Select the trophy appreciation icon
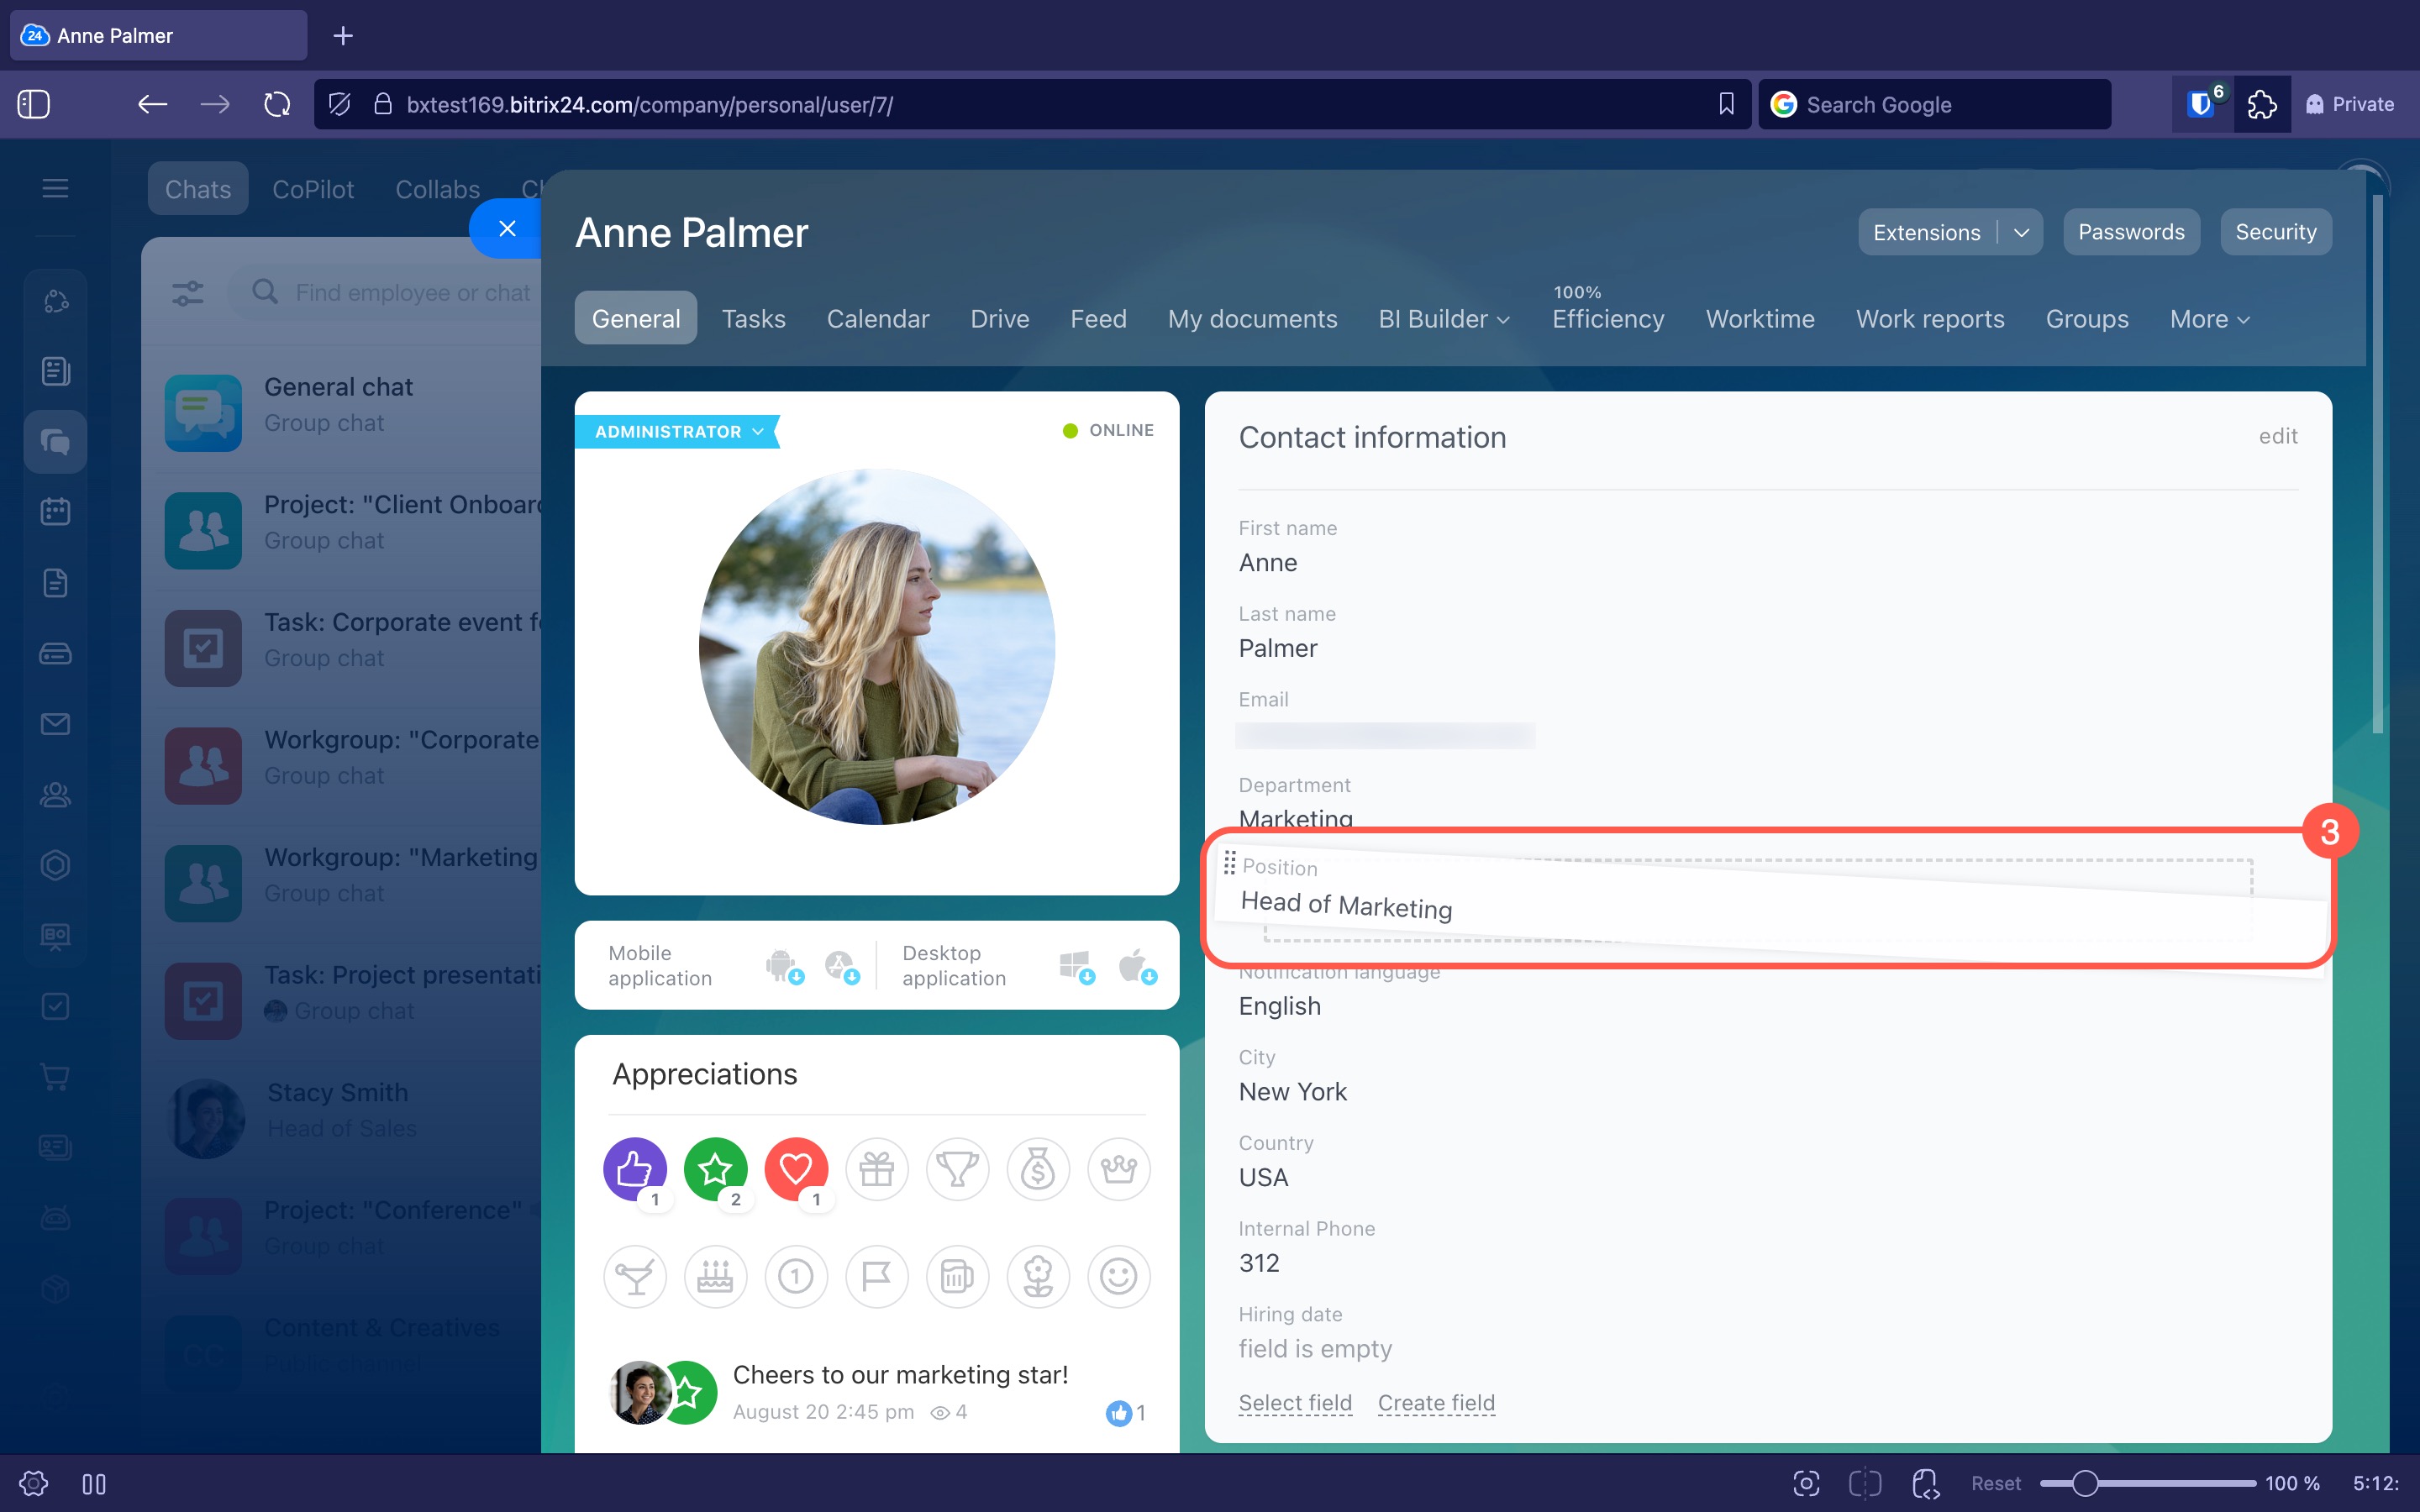Screen dimensions: 2420x1512 957,1168
